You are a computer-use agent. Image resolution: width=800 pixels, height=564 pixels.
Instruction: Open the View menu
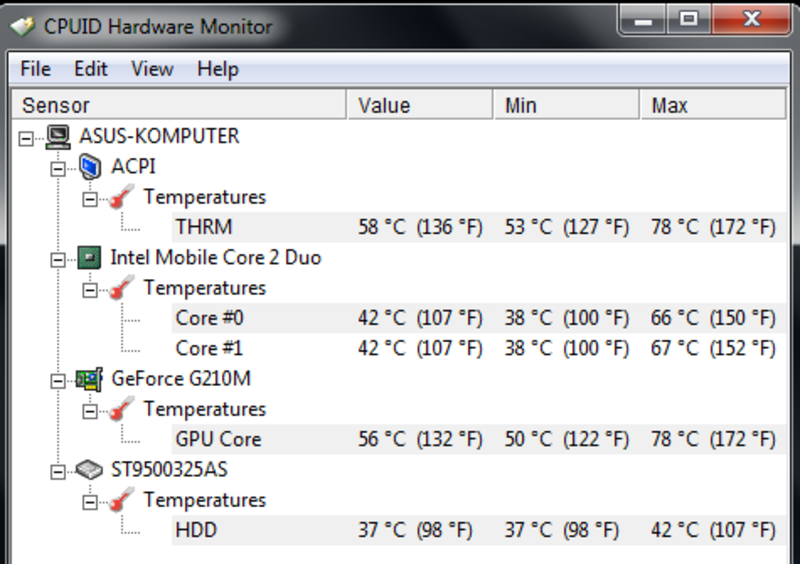pyautogui.click(x=152, y=69)
